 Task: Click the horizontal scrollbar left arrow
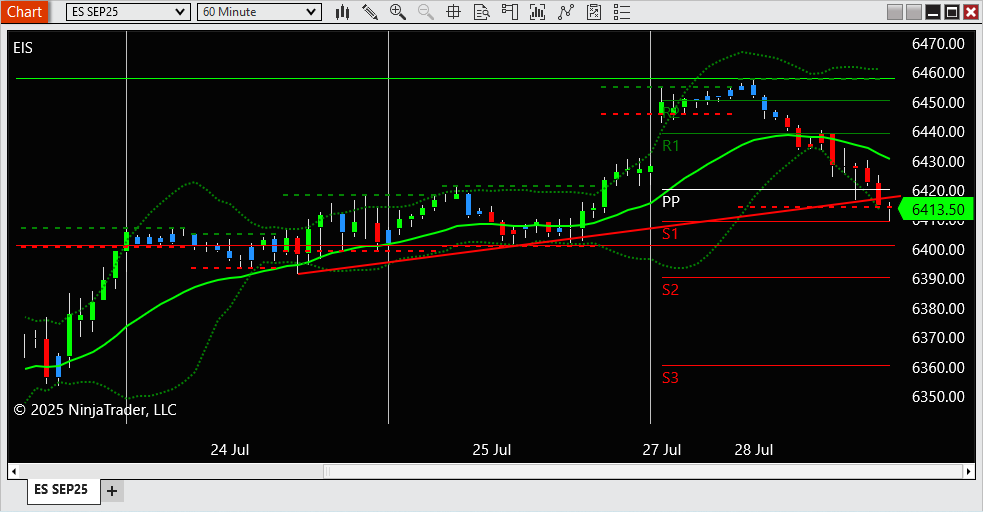coord(14,471)
